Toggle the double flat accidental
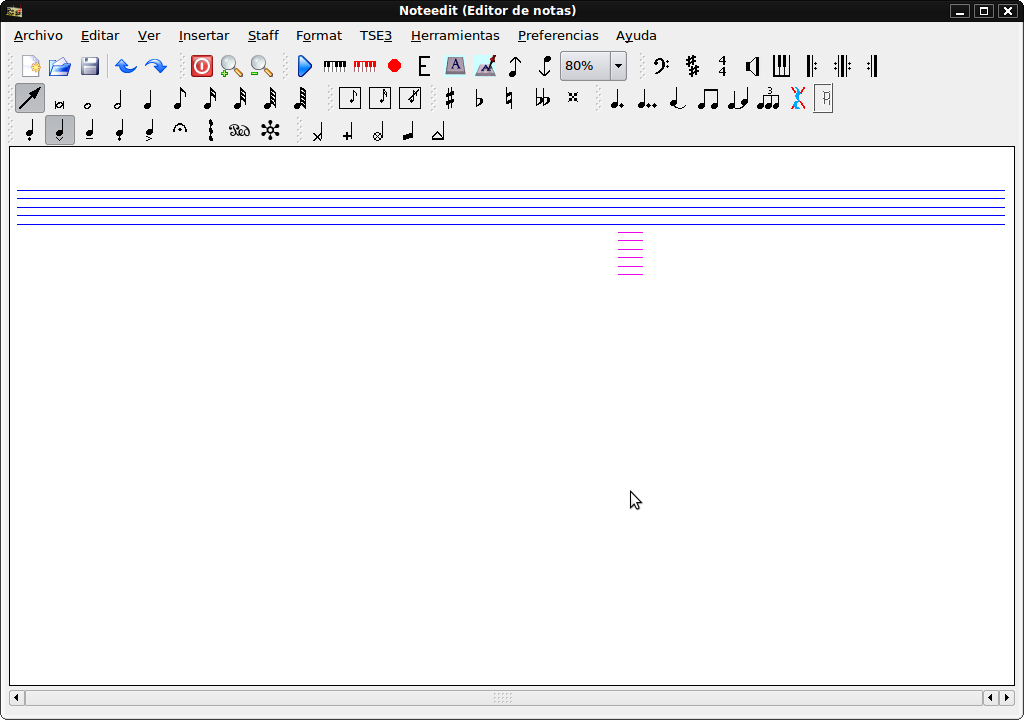 tap(542, 99)
